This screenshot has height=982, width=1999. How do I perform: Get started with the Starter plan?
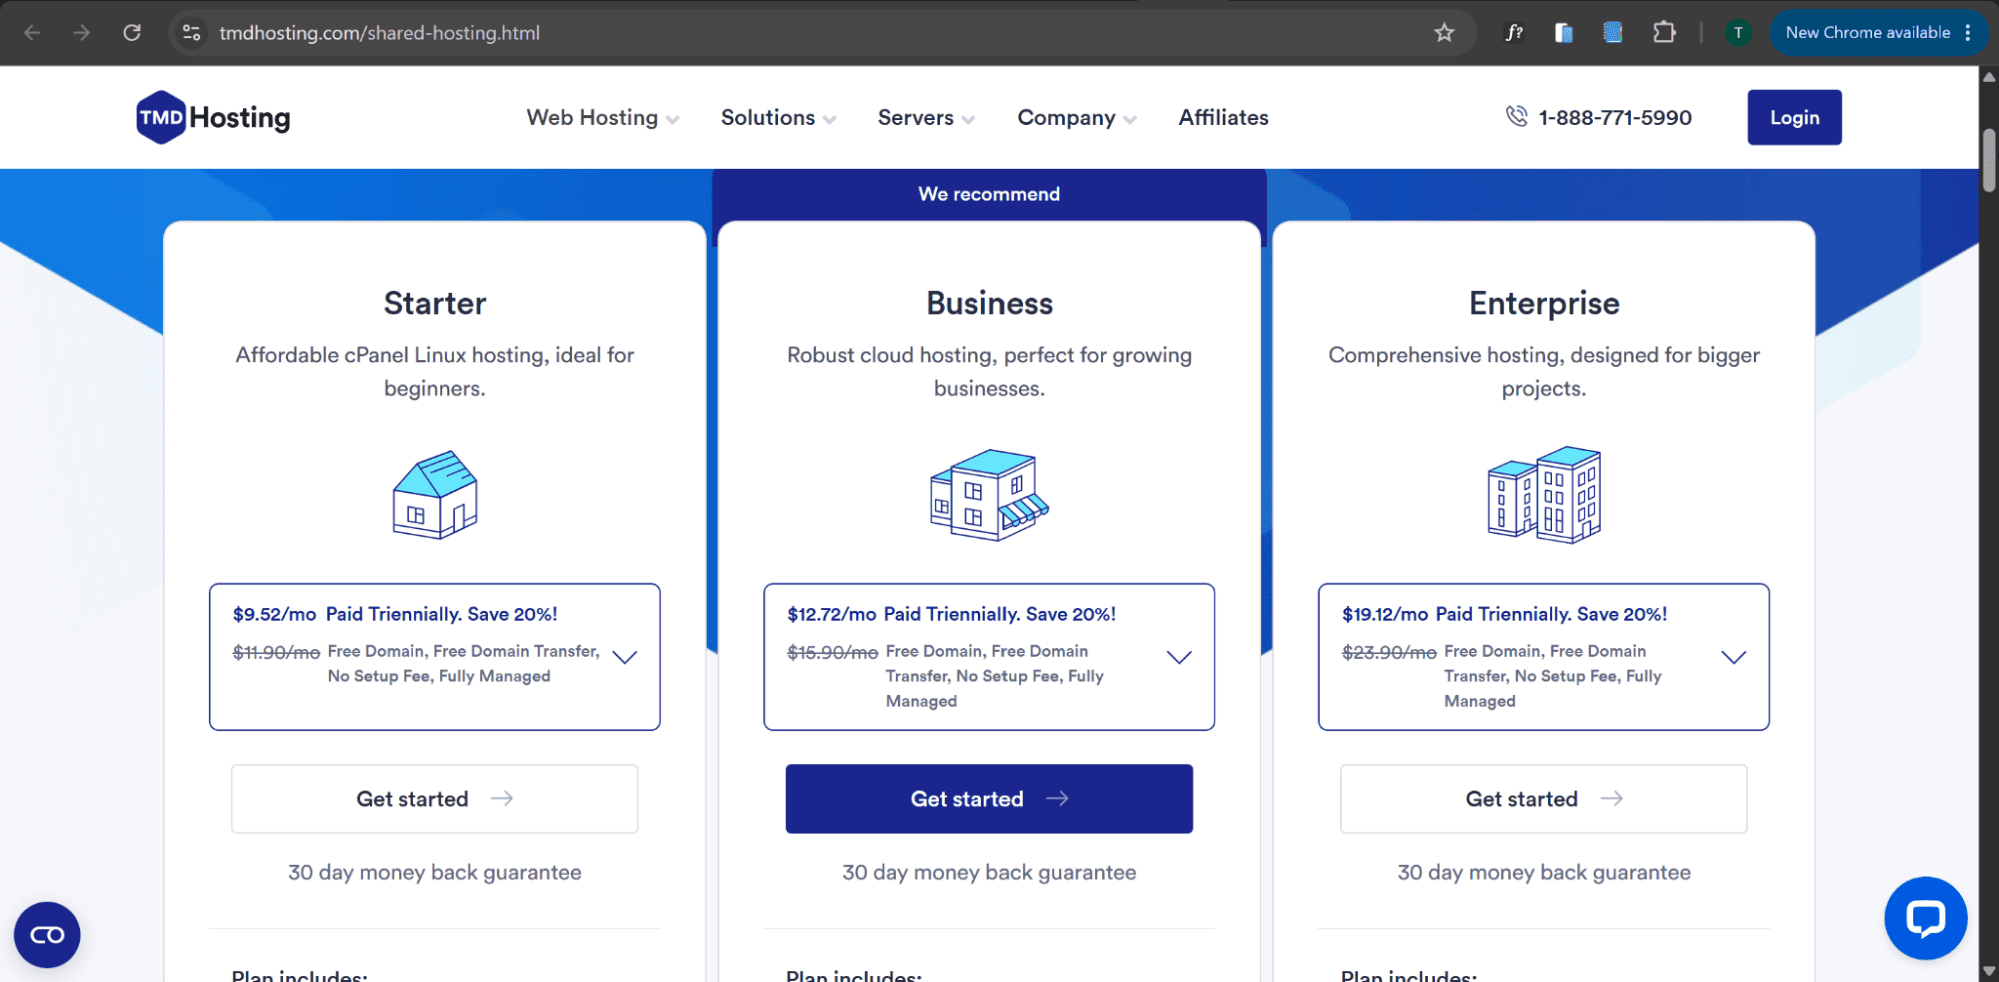click(435, 798)
